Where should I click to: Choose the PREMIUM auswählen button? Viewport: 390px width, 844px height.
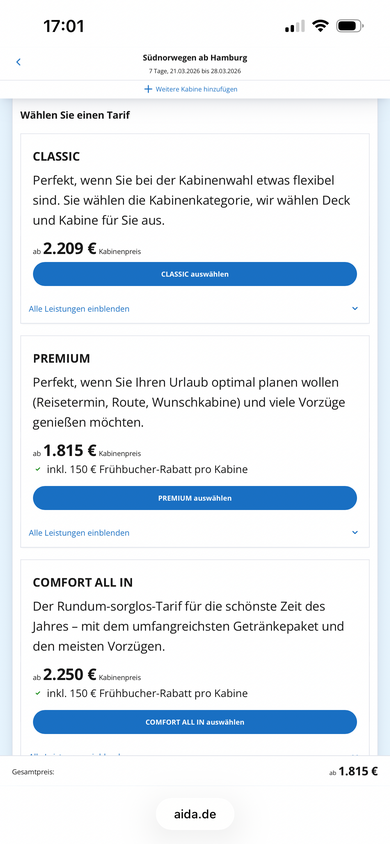pos(195,498)
